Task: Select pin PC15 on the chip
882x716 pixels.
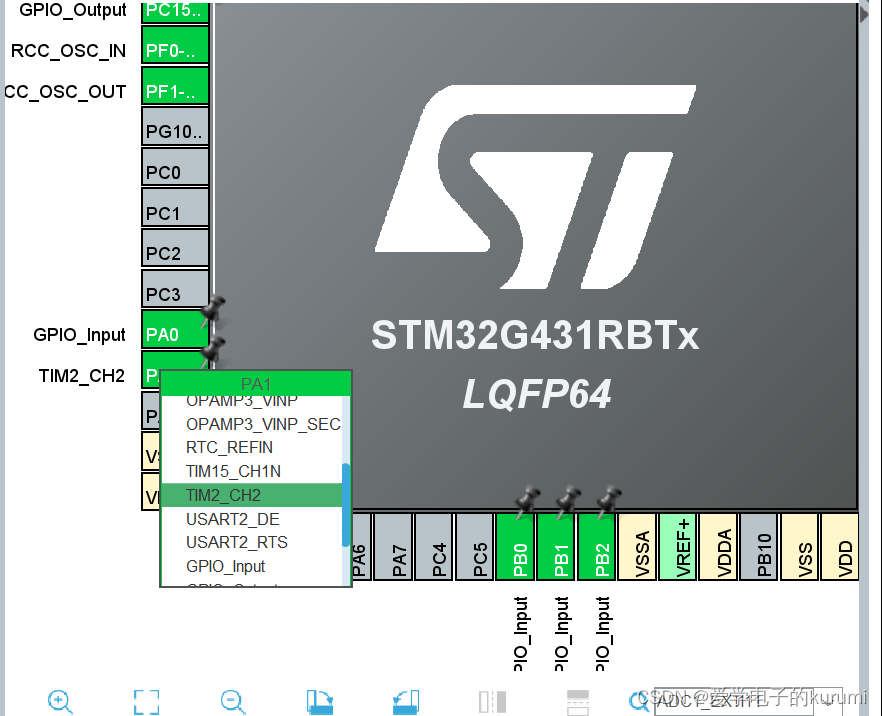Action: pyautogui.click(x=175, y=12)
